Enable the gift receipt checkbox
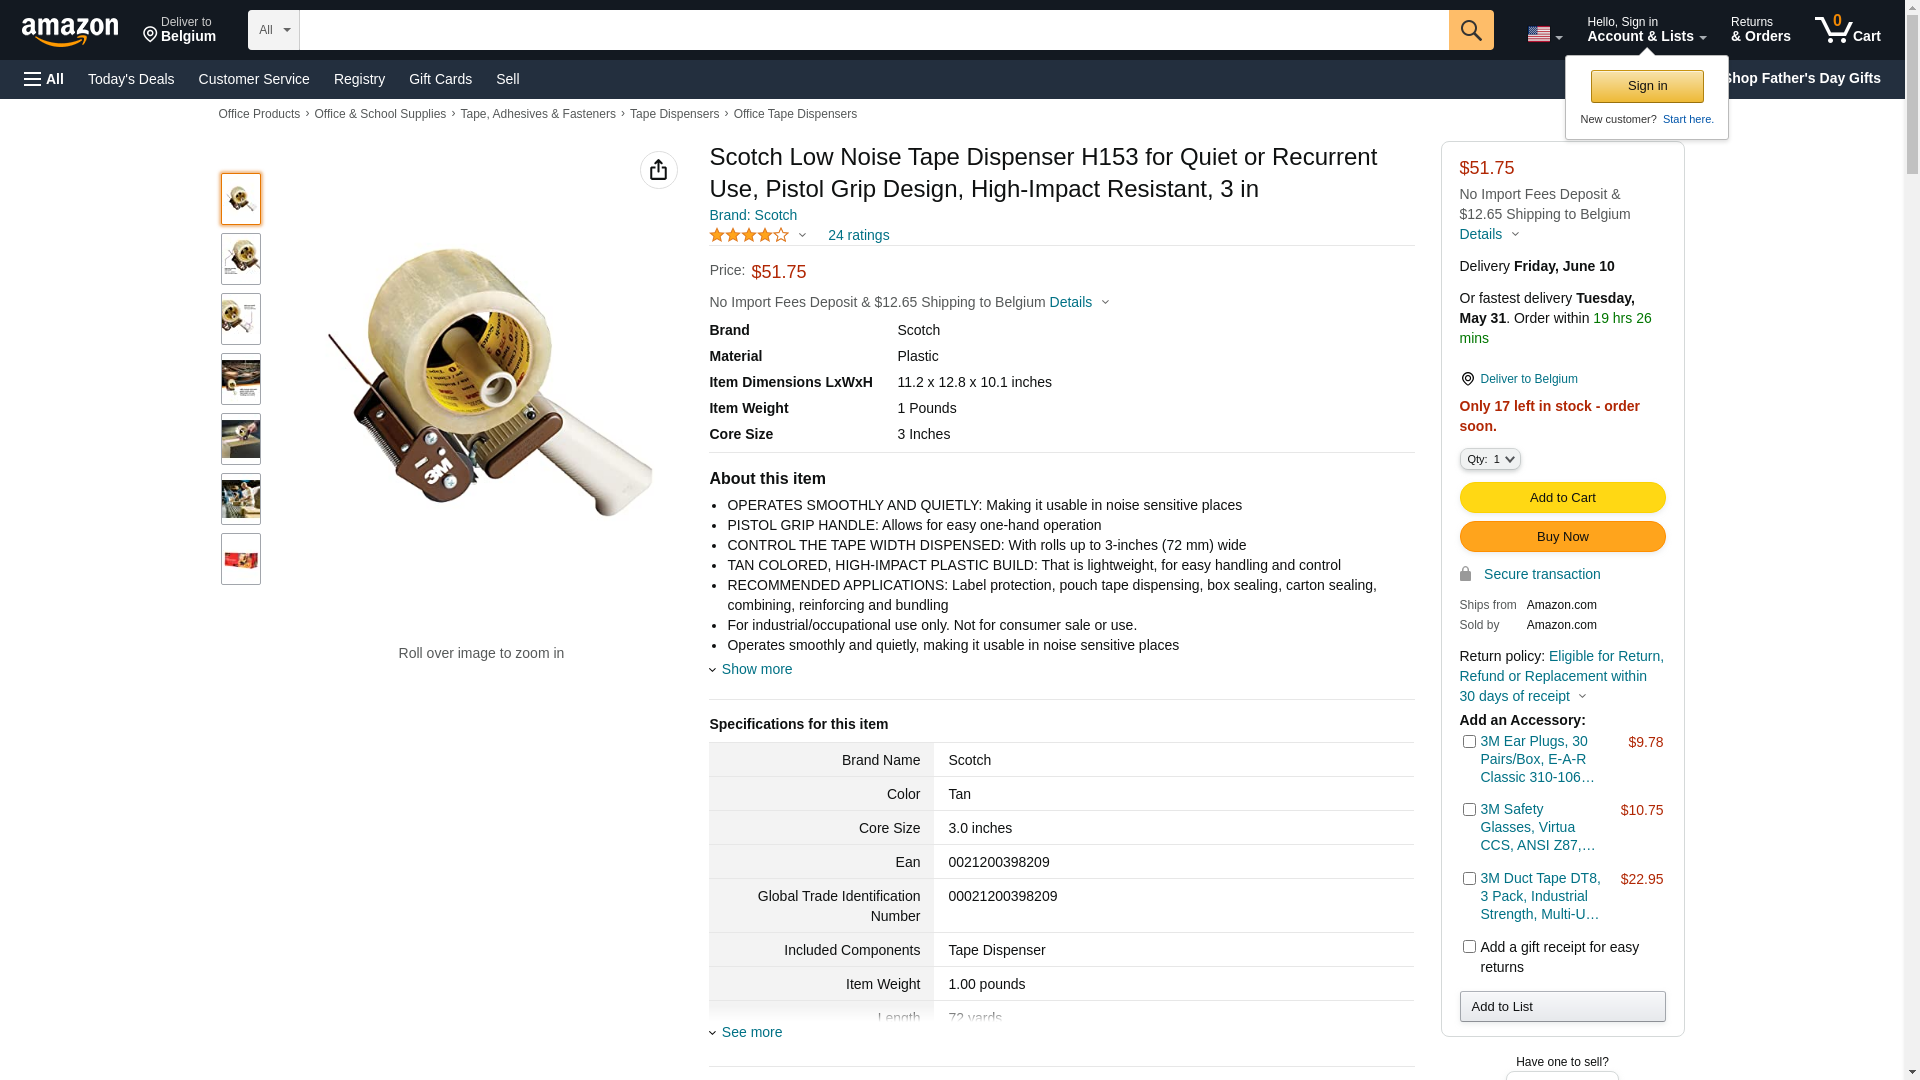This screenshot has width=1920, height=1080. click(1469, 947)
